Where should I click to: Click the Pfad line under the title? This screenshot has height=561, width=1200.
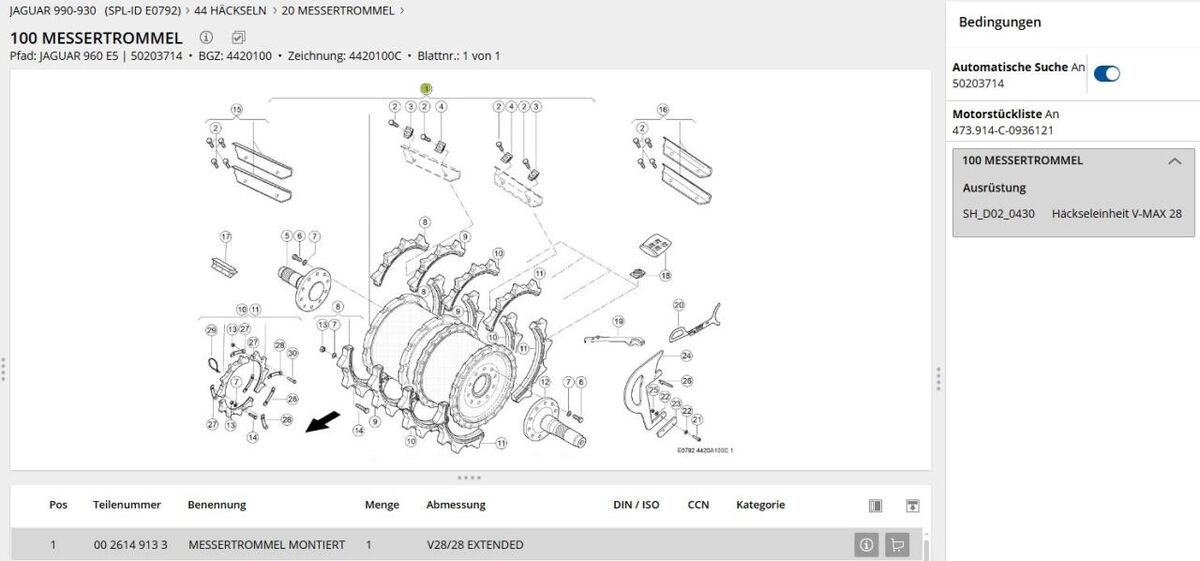tap(255, 56)
